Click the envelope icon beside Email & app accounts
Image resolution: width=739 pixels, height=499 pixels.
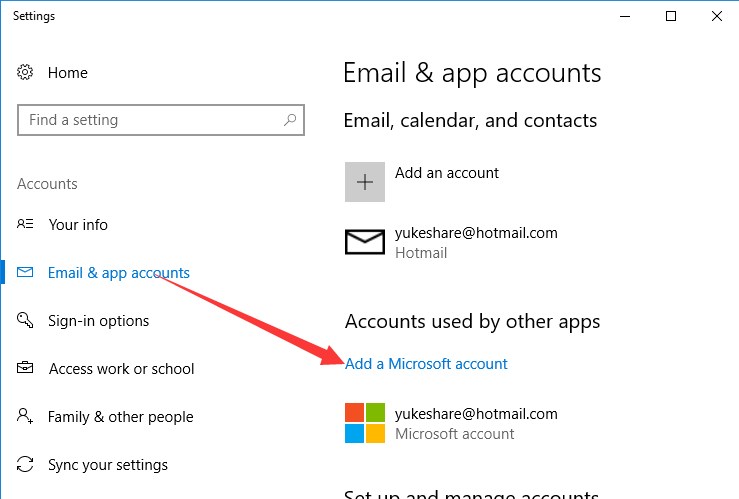25,272
